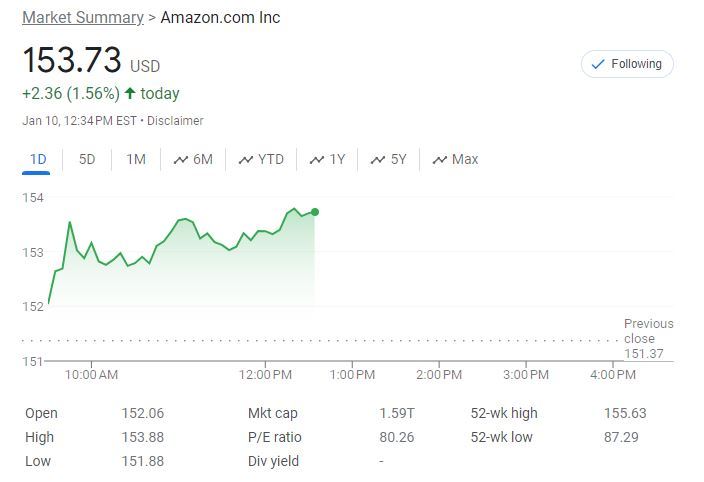704x482 pixels.
Task: Click the green up arrow near today
Action: (129, 94)
